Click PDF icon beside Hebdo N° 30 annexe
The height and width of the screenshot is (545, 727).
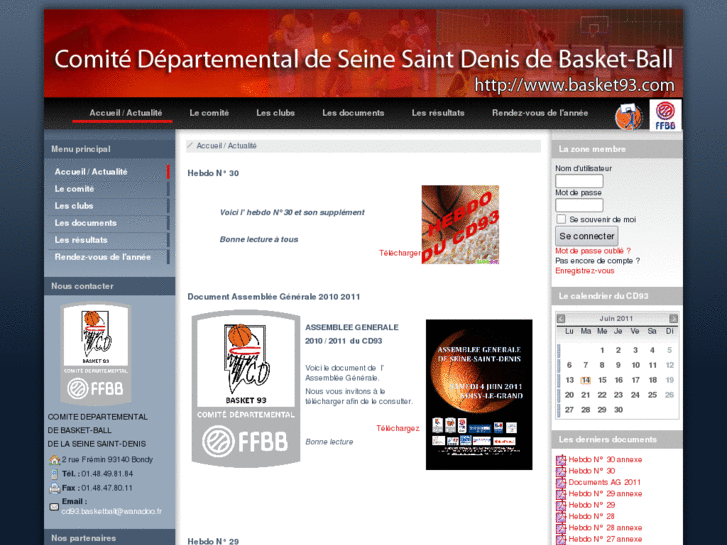click(x=561, y=460)
